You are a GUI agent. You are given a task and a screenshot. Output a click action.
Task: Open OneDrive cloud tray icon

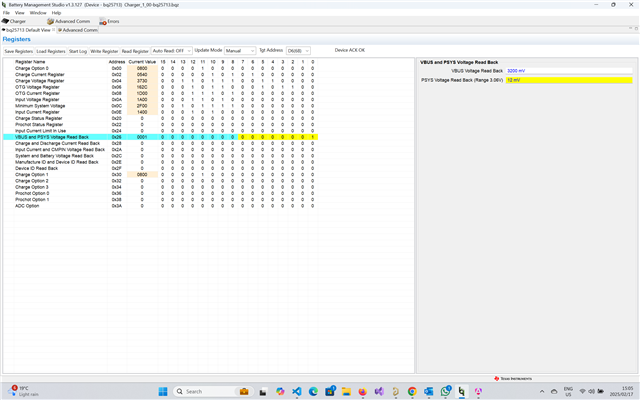tap(554, 391)
